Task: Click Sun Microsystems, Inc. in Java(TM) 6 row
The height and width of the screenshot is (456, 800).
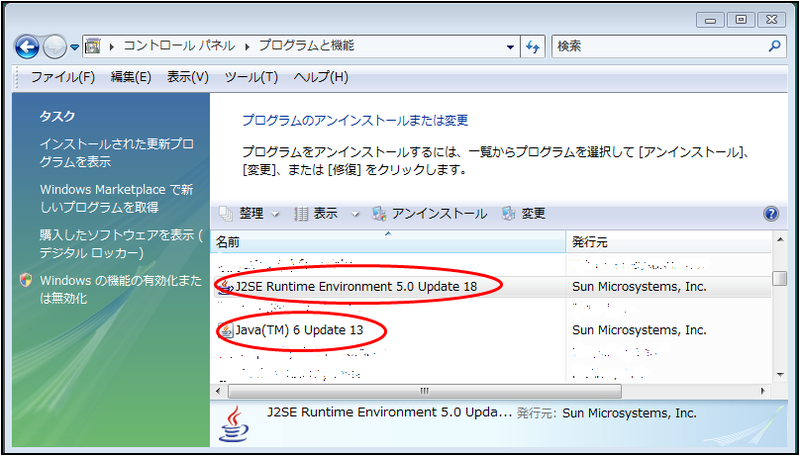Action: click(x=639, y=330)
